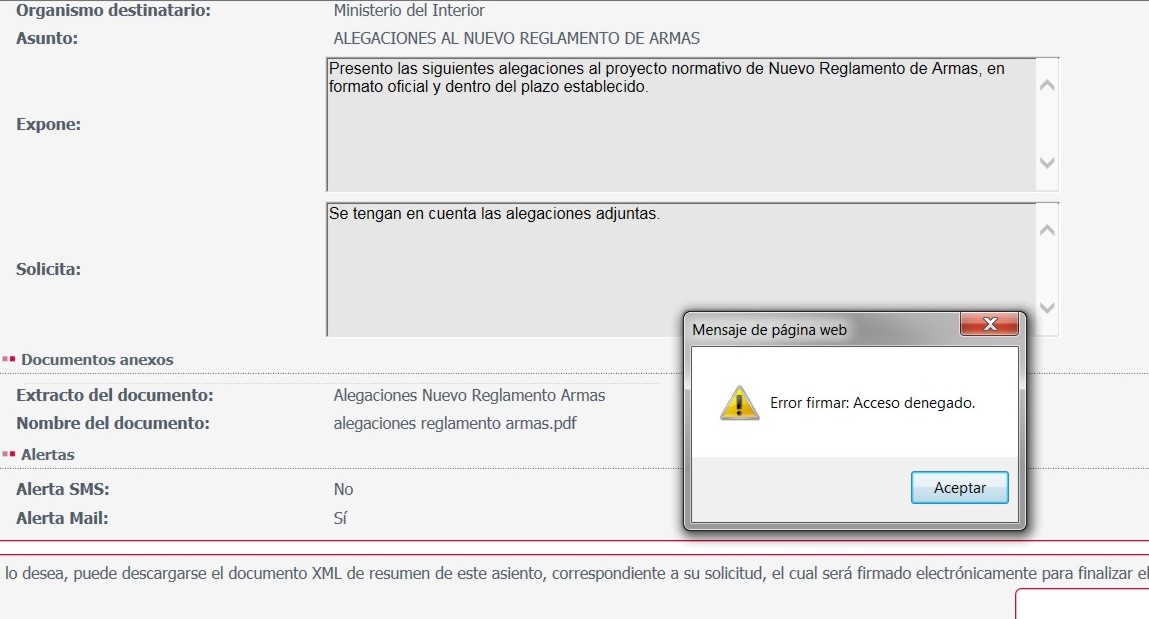Viewport: 1149px width, 619px height.
Task: Click the Asunto value 'ALEGACIONES AL NUEVO REGLAMENTO DE ARMAS'
Action: (x=516, y=38)
